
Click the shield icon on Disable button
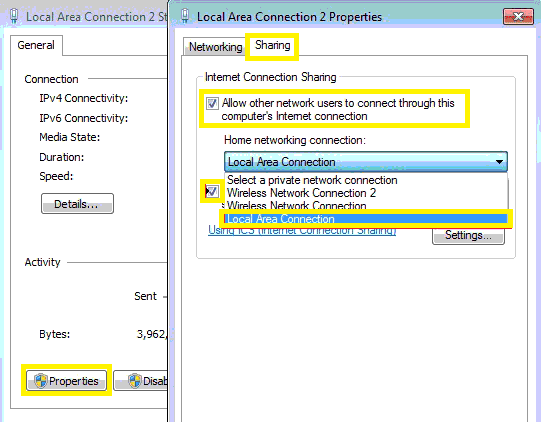click(x=135, y=381)
